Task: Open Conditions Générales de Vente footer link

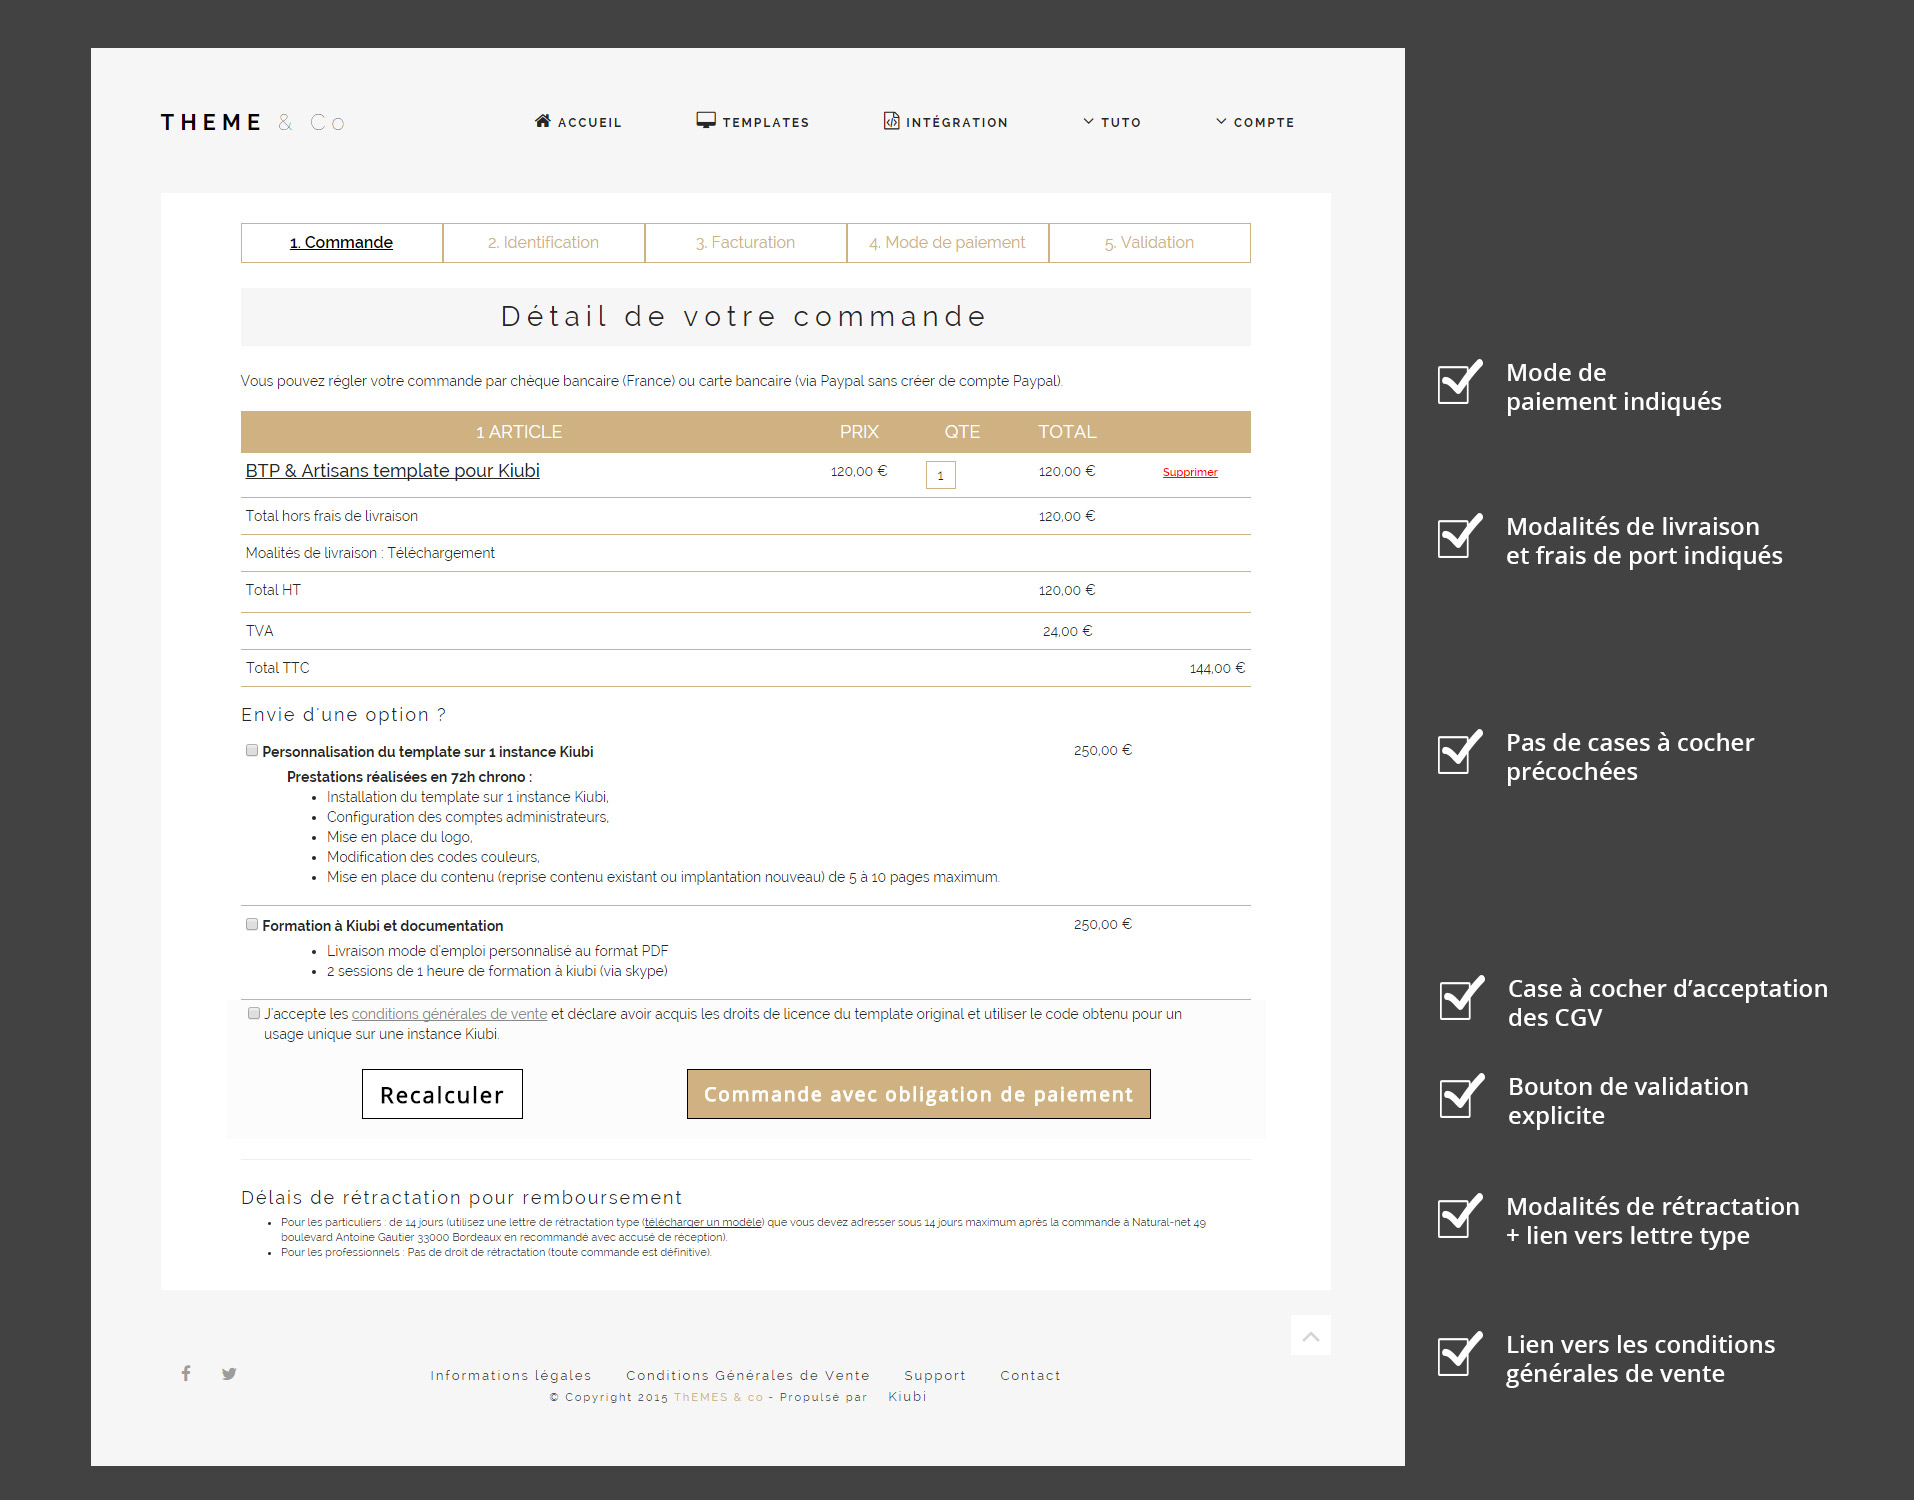Action: coord(748,1375)
